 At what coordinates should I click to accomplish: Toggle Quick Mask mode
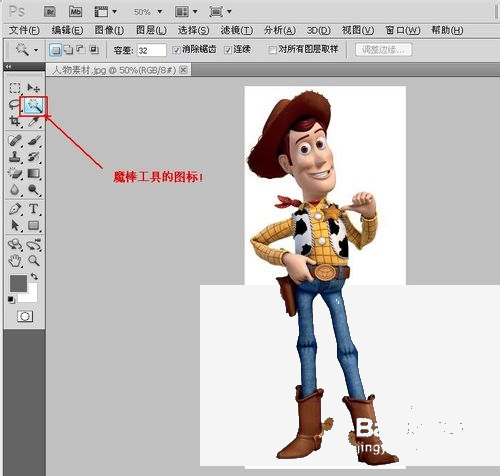(x=25, y=316)
